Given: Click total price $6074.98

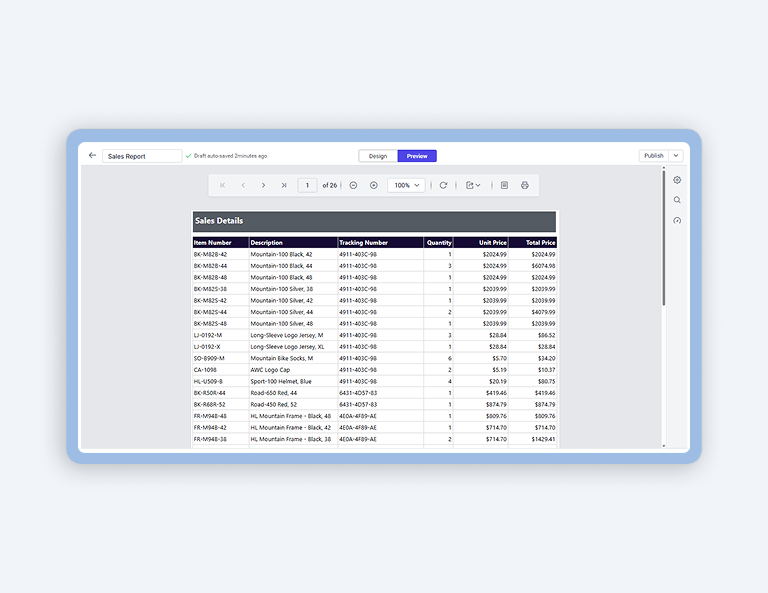Looking at the screenshot, I should pos(544,266).
